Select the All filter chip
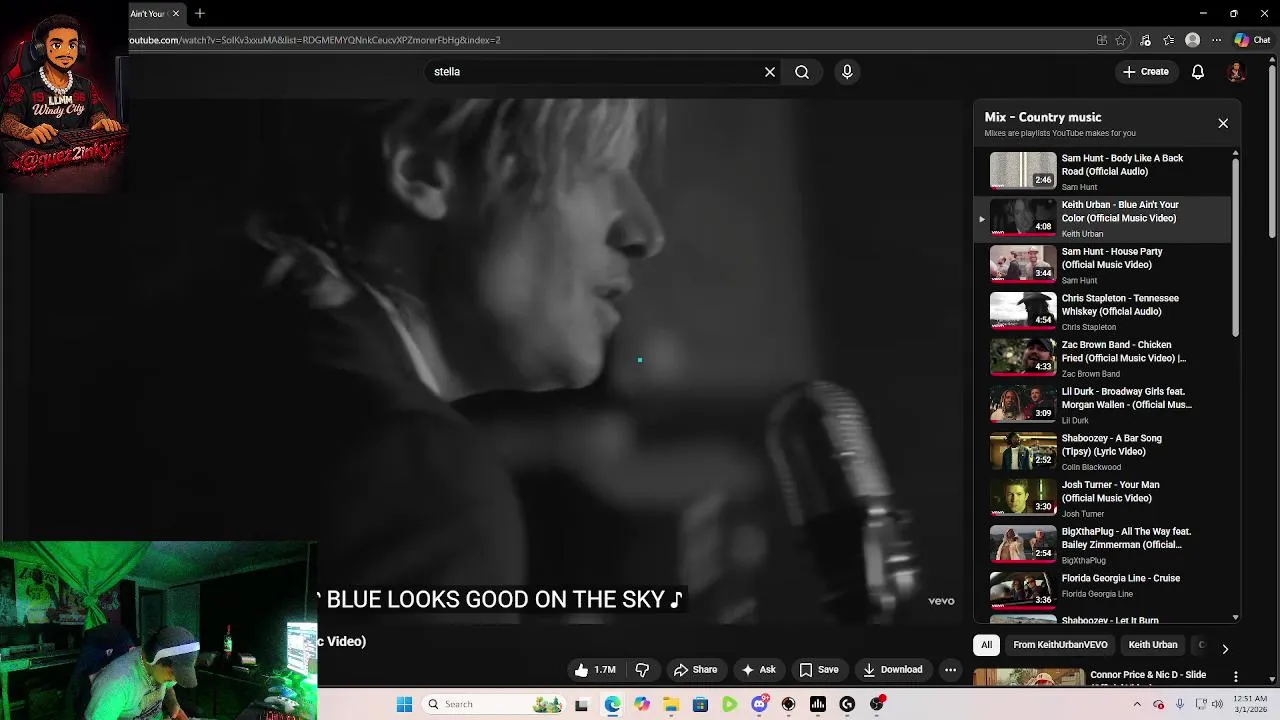This screenshot has height=720, width=1280. tap(986, 645)
